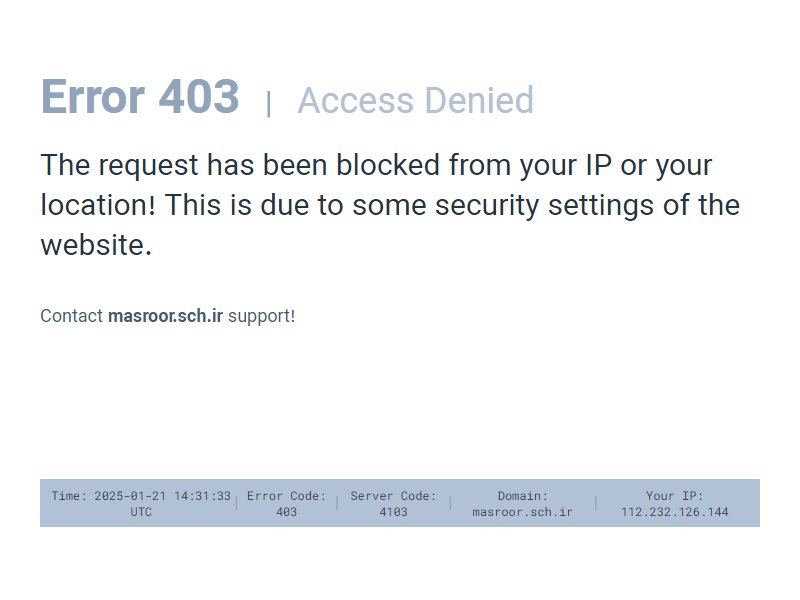Screen dimensions: 800x600
Task: Click the word support! after the domain
Action: [262, 316]
